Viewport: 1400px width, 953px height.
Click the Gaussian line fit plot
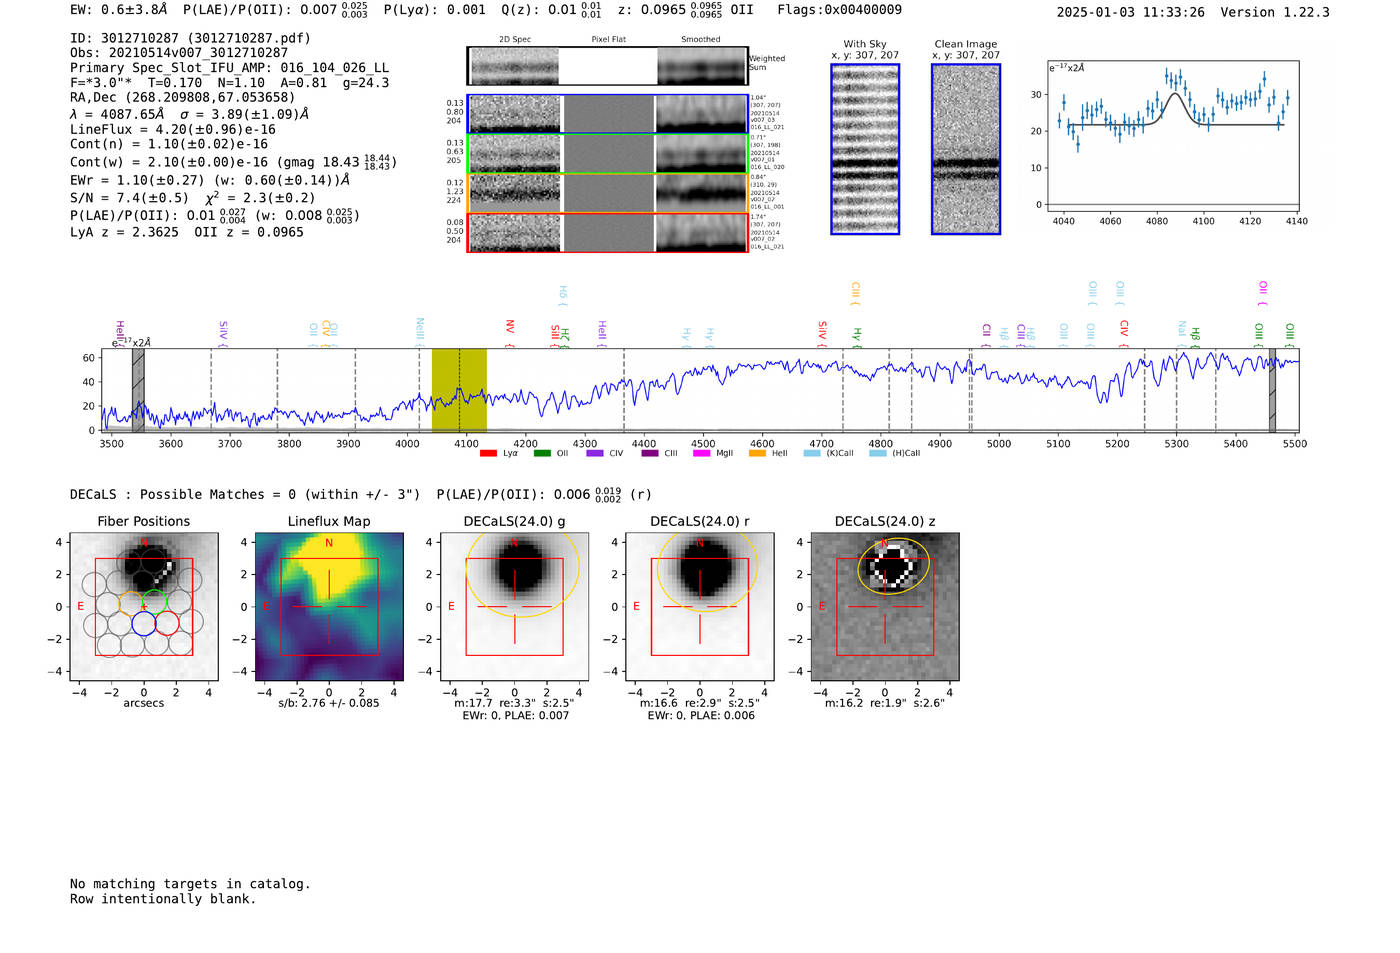[1173, 136]
